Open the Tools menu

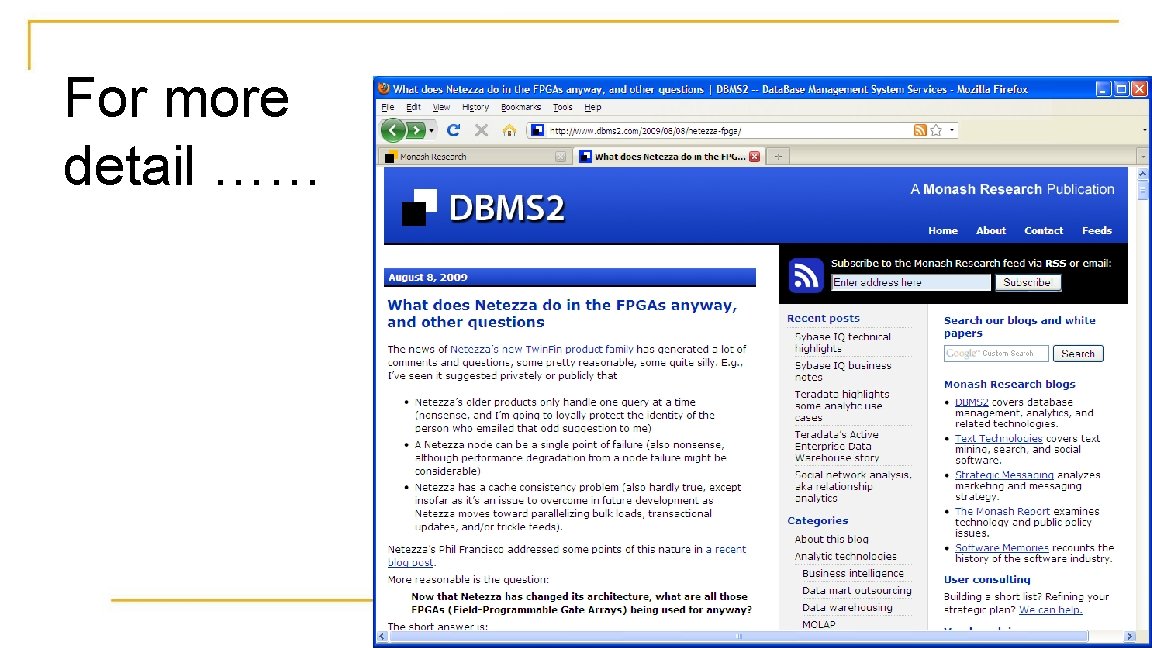[563, 107]
